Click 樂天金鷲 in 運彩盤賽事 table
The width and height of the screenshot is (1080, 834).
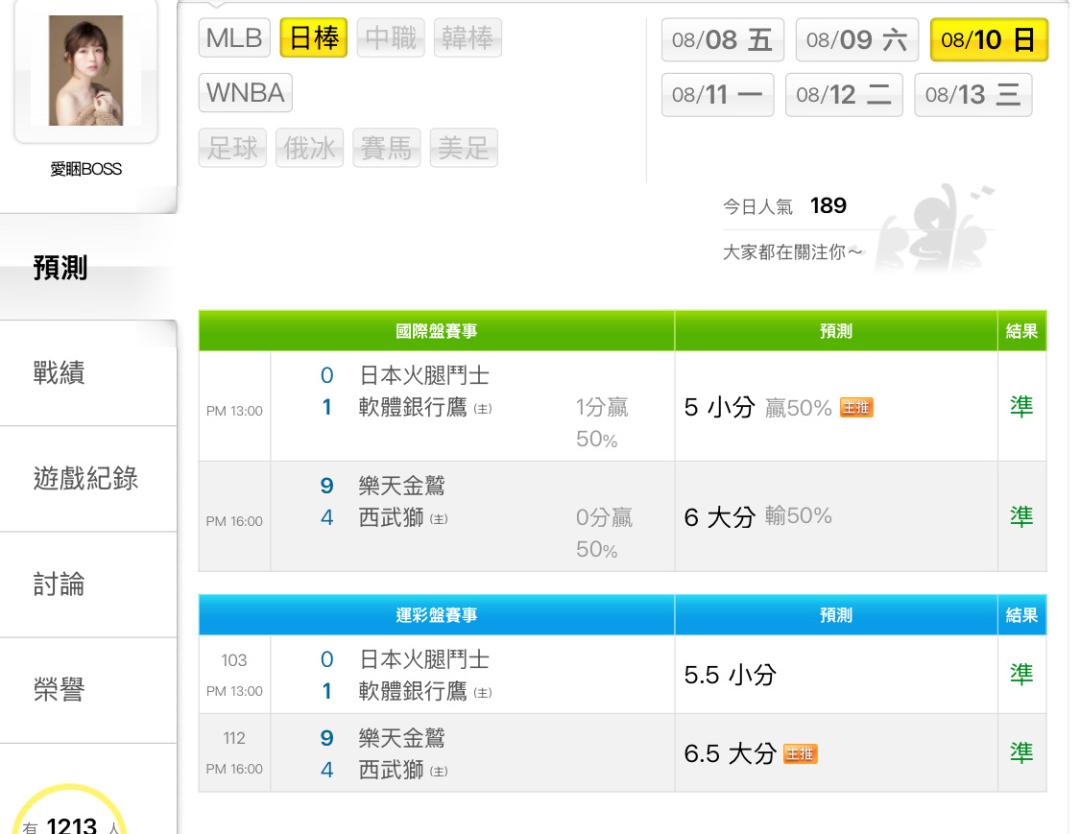(402, 738)
